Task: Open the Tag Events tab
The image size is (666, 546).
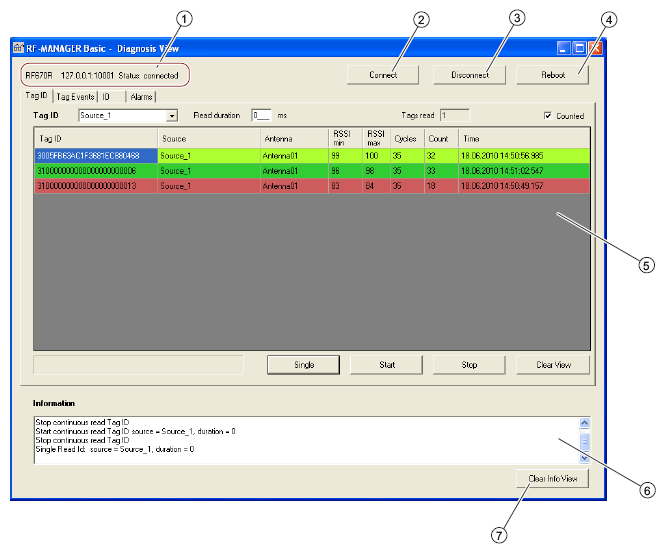Action: point(75,97)
